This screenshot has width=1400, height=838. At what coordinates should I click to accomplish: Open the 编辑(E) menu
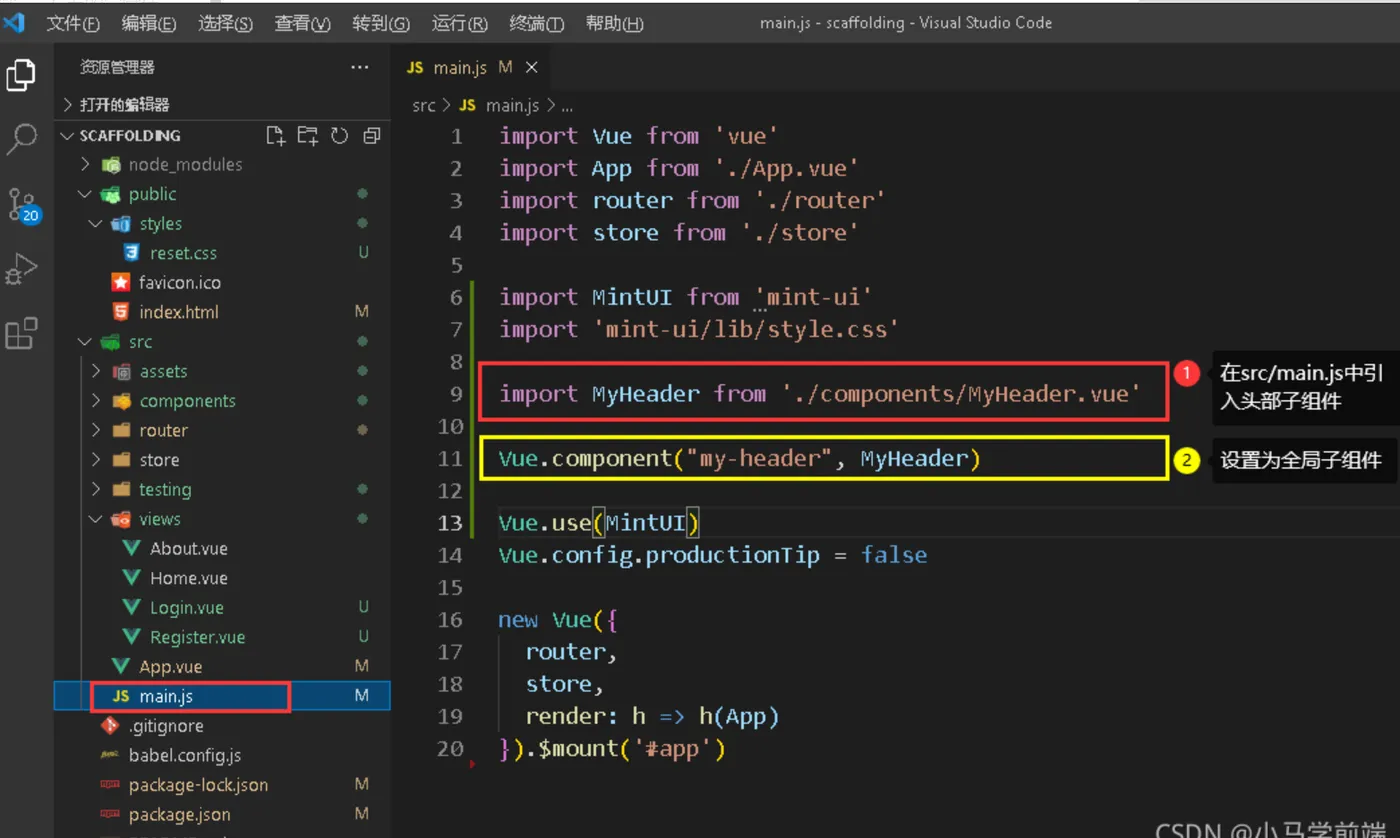[x=149, y=23]
